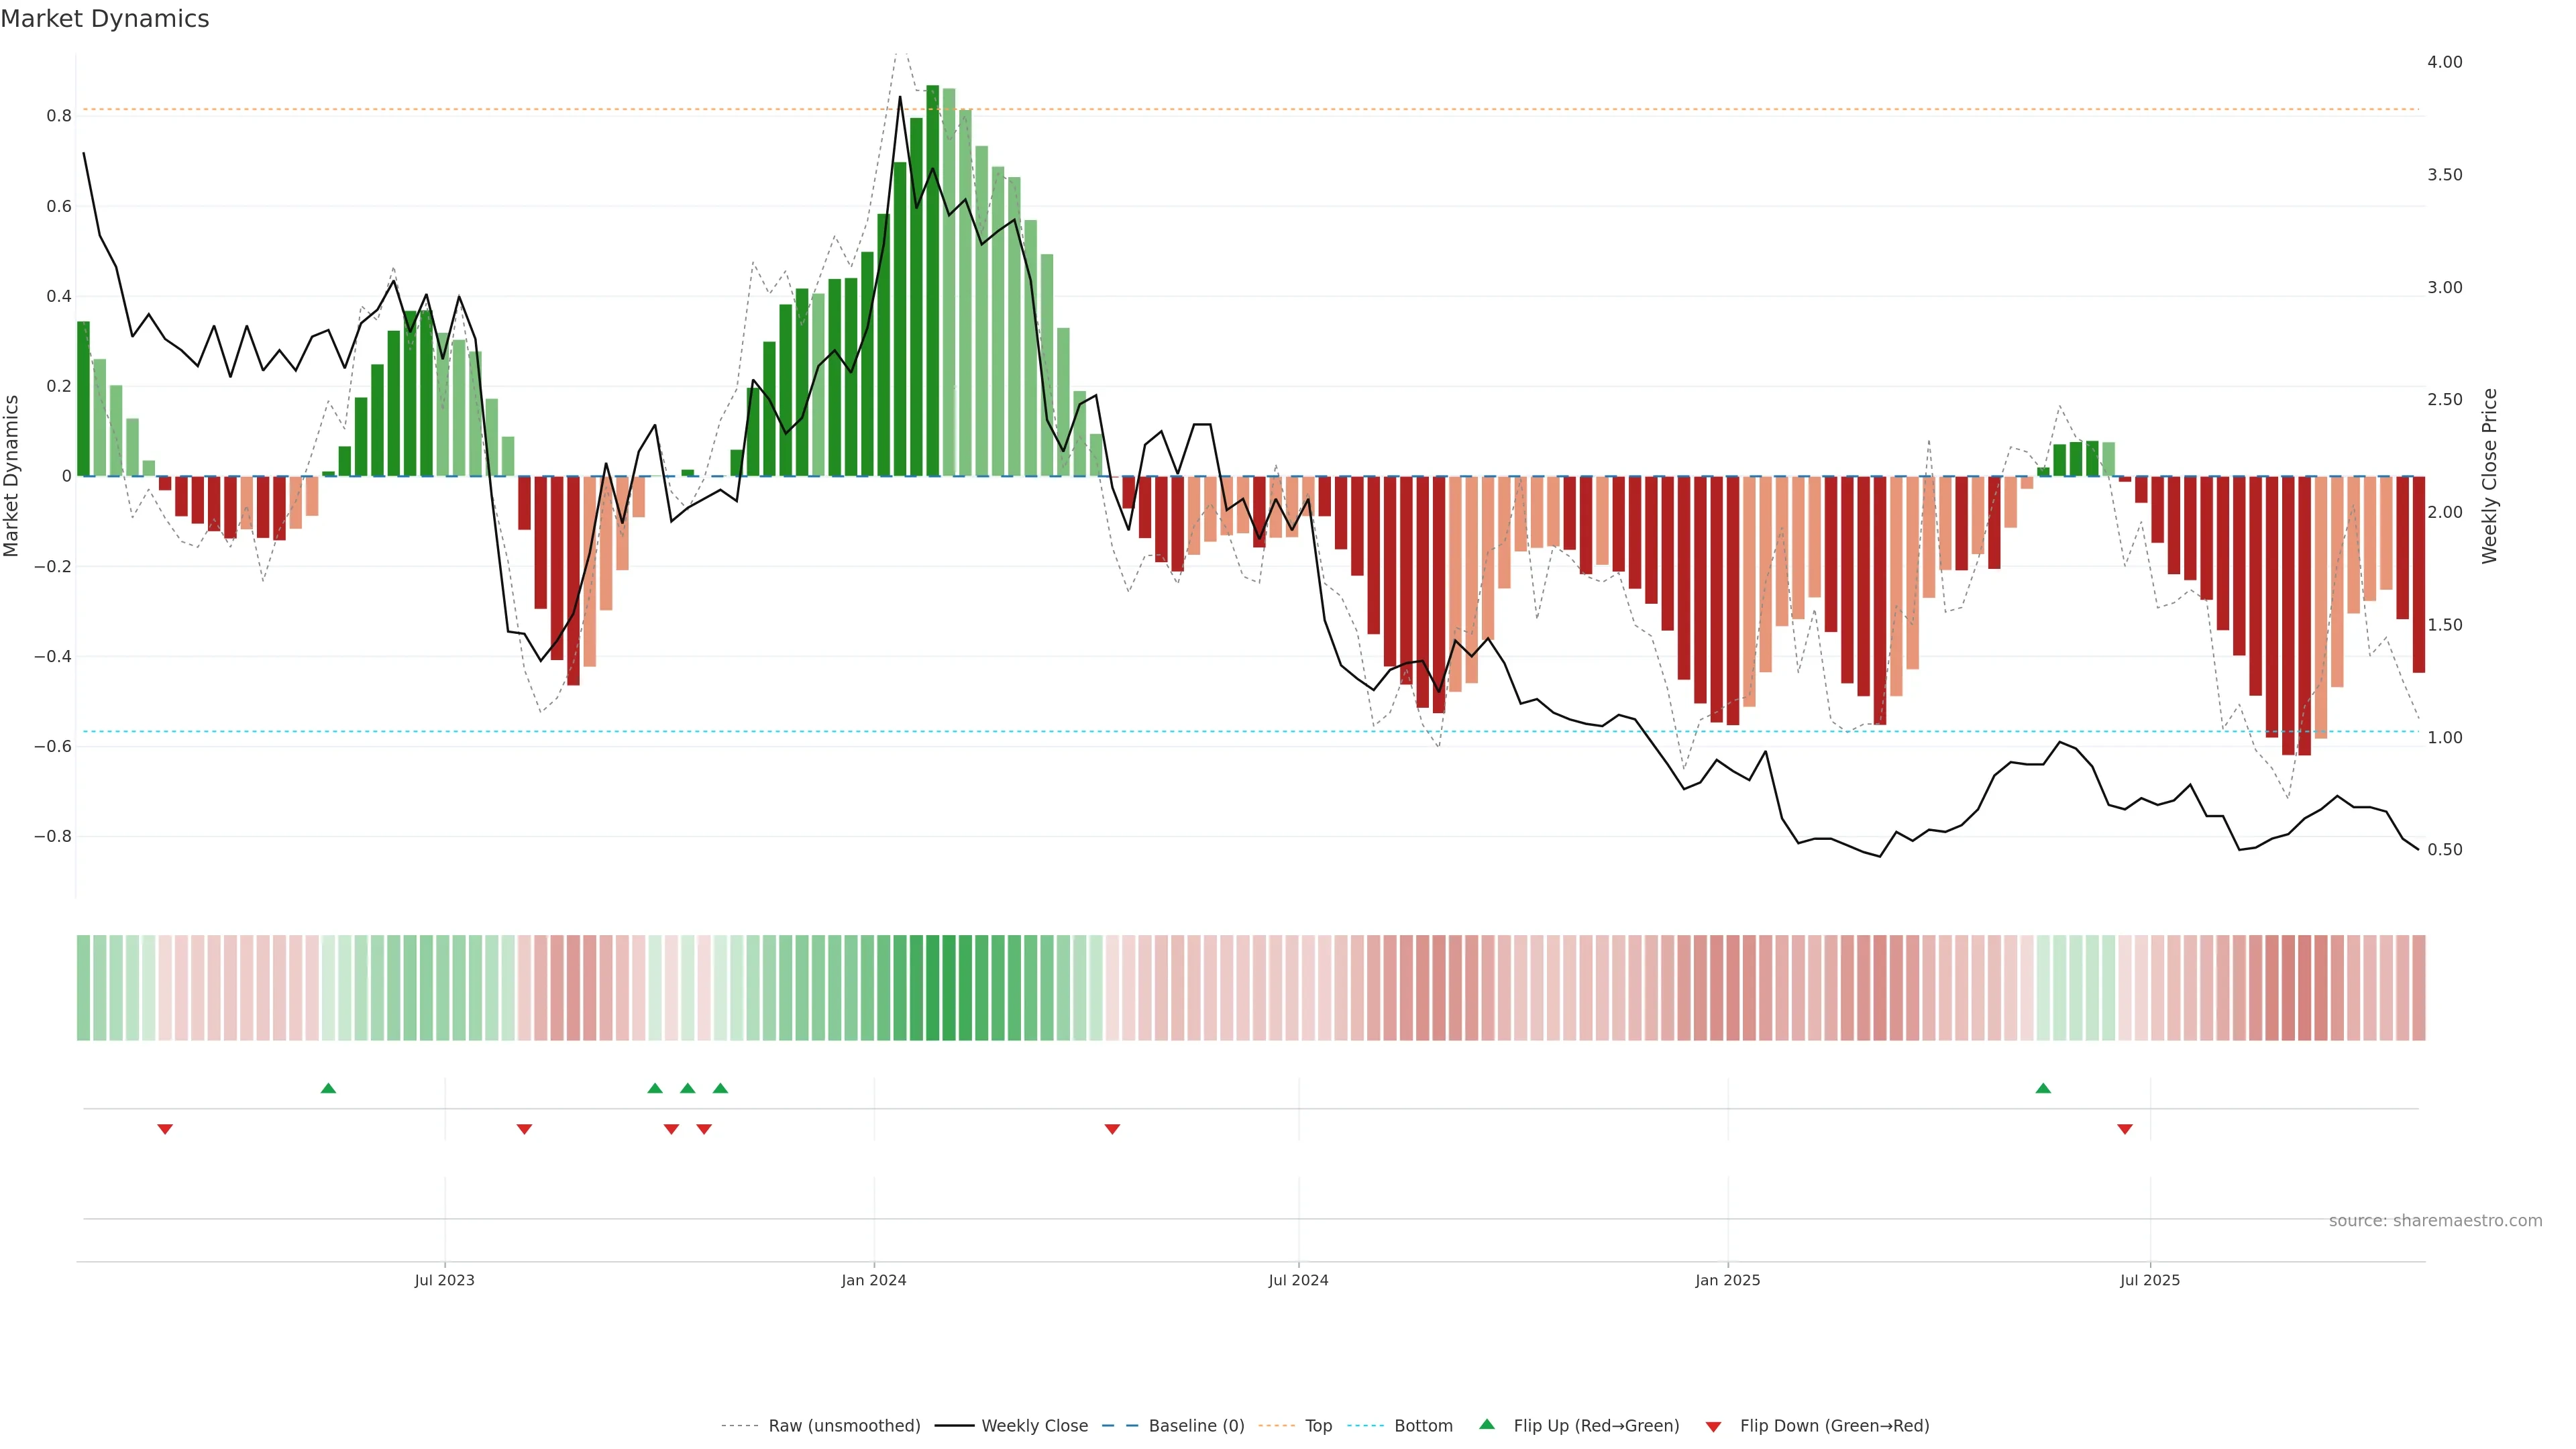
Task: Toggle the Top legend entry
Action: coord(1318,1425)
